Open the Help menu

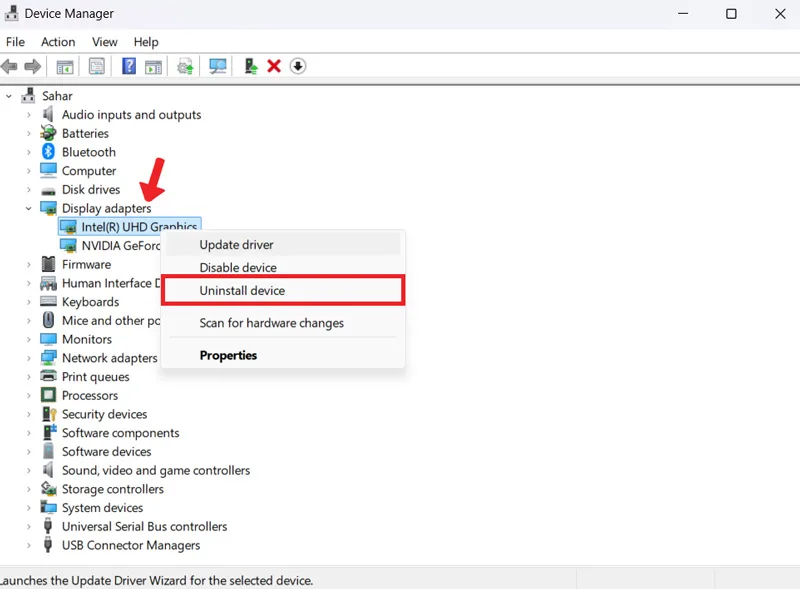(146, 42)
